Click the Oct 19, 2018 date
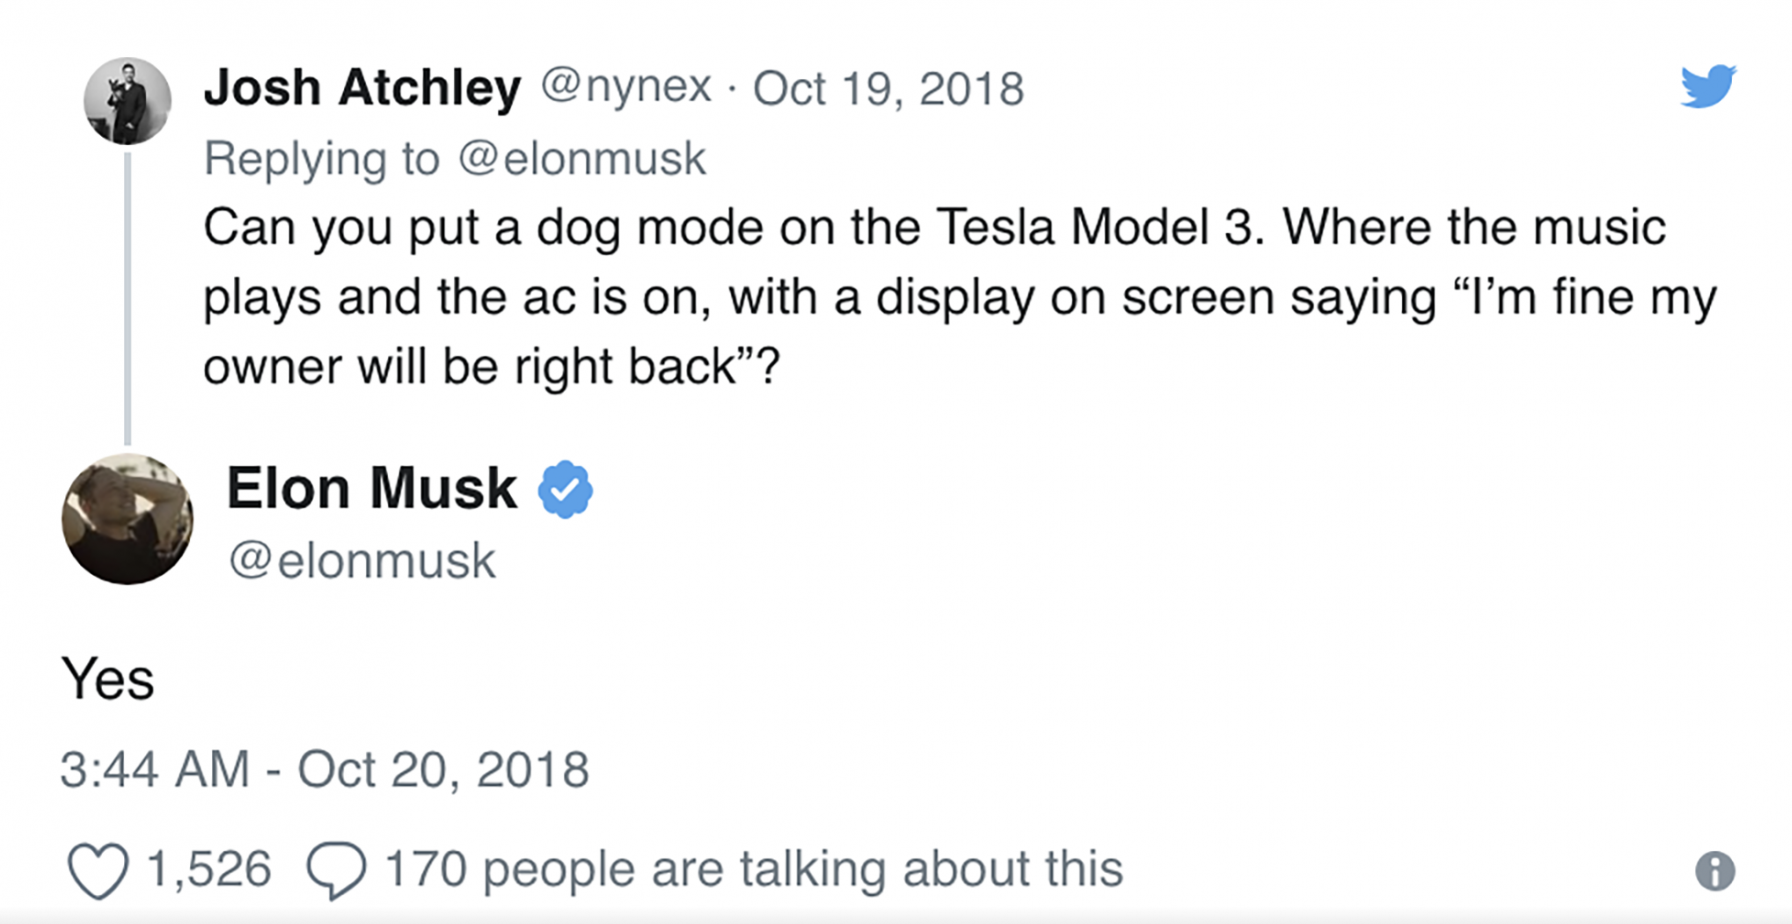 pos(888,89)
